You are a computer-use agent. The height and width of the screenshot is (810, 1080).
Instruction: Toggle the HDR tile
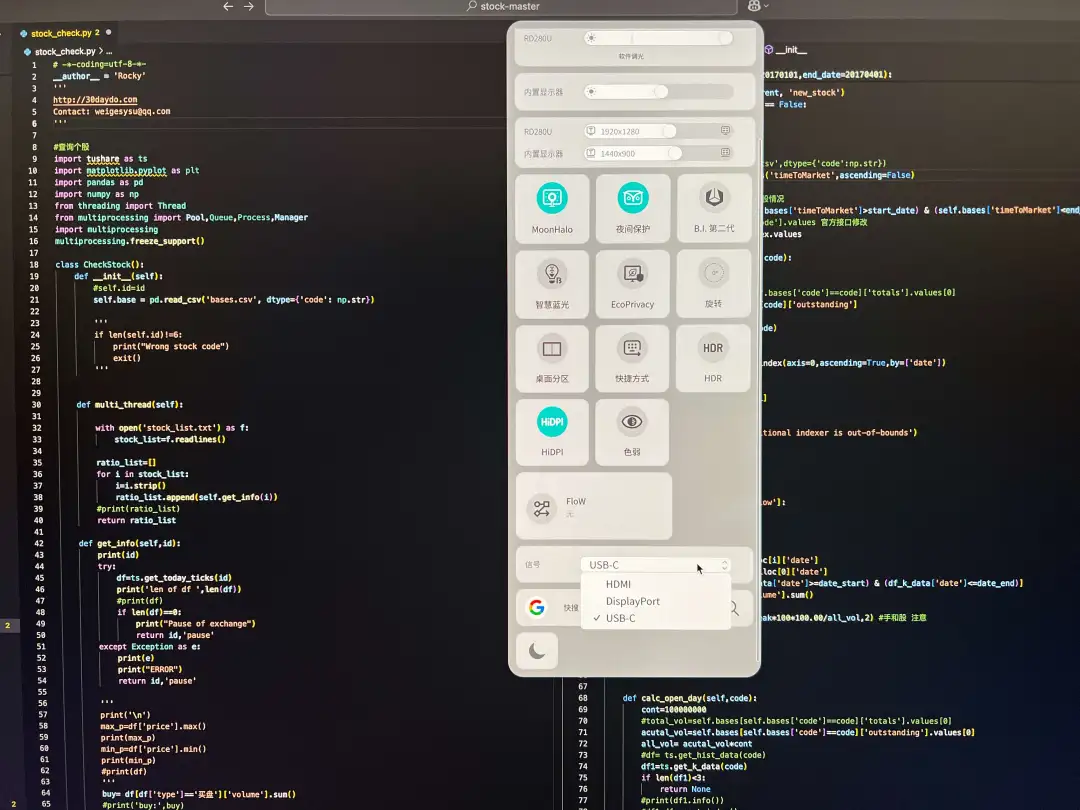(714, 358)
